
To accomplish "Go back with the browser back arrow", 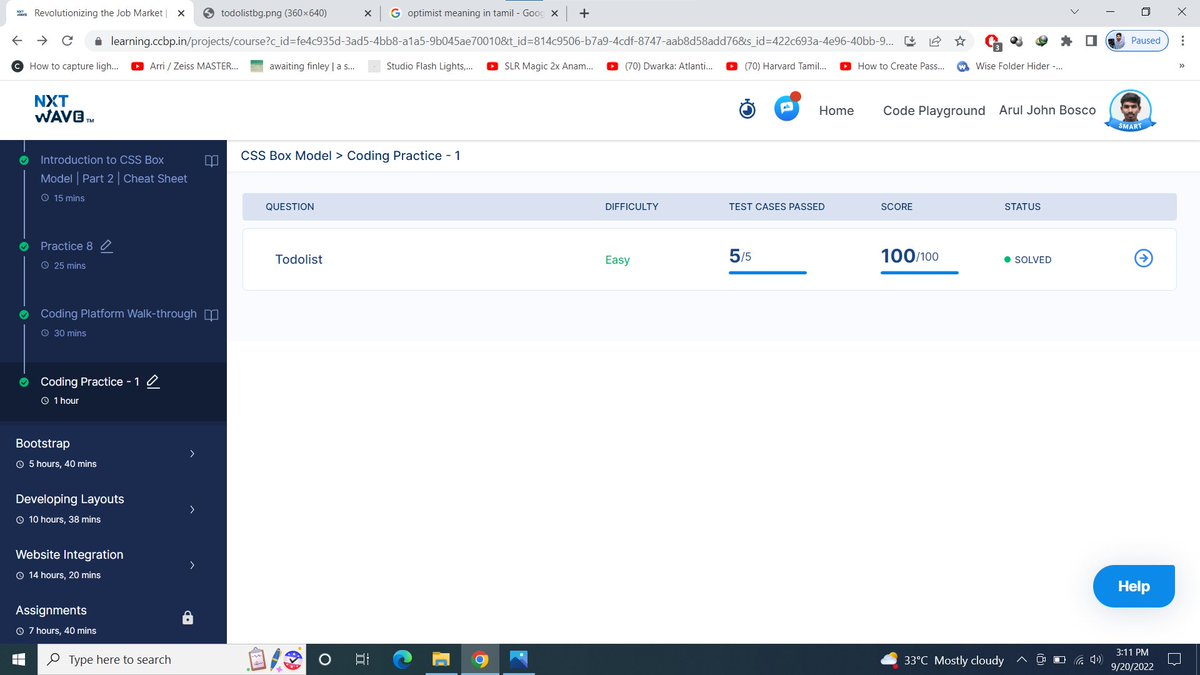I will point(18,41).
